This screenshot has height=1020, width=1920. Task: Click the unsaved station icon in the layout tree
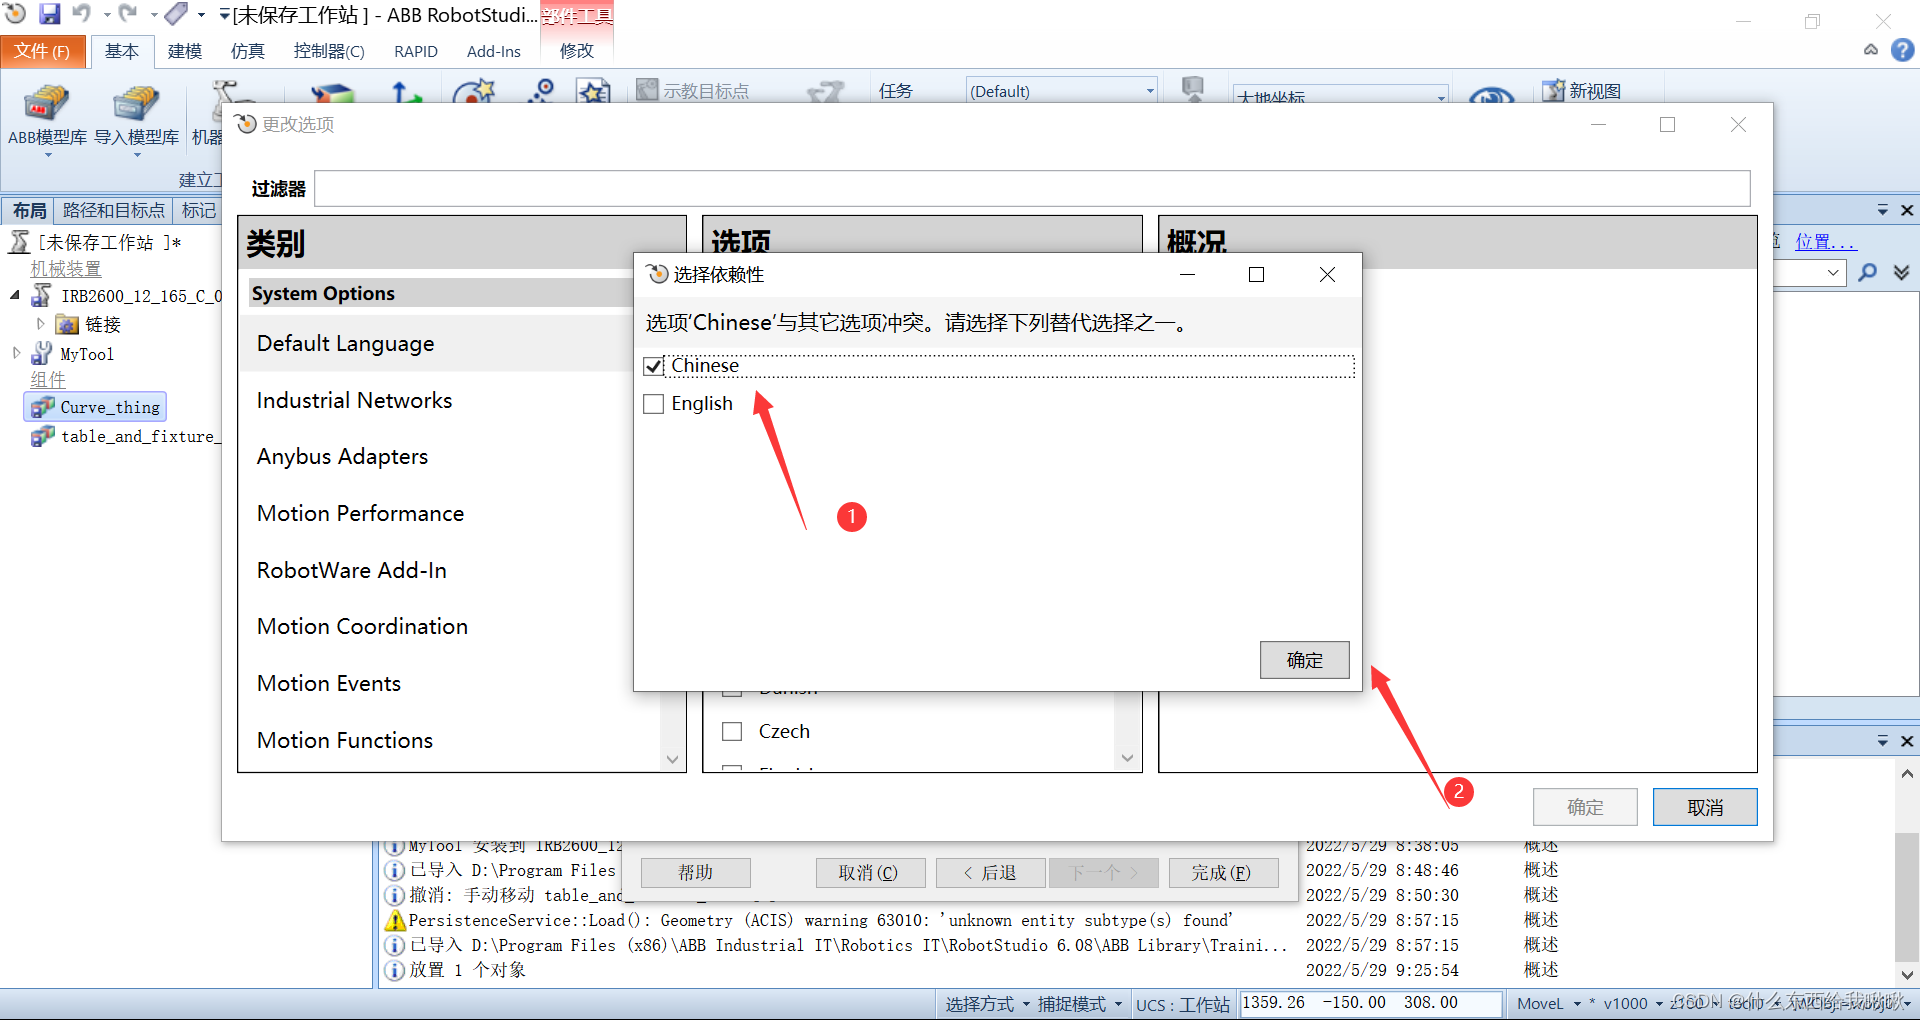20,242
